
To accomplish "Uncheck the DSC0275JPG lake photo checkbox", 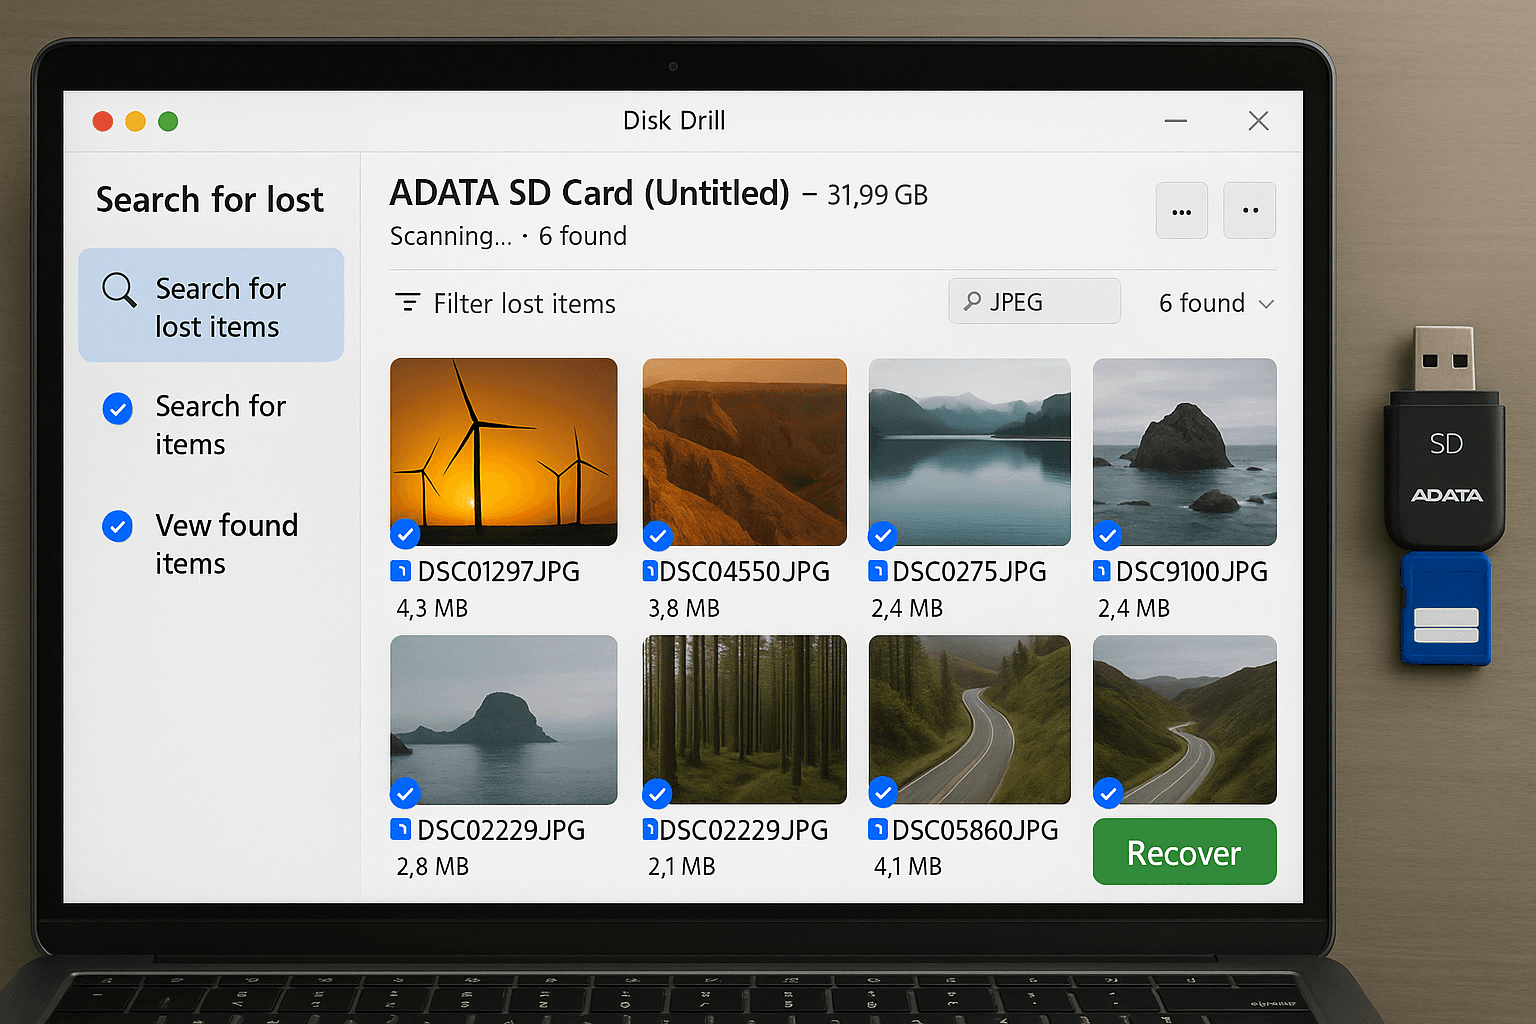I will coord(883,536).
